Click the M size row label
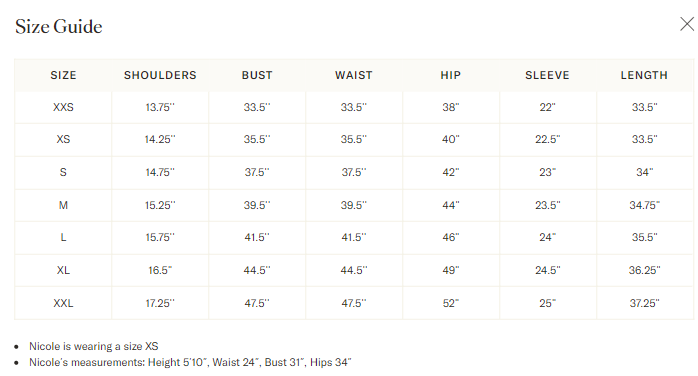The width and height of the screenshot is (698, 376). click(x=63, y=205)
